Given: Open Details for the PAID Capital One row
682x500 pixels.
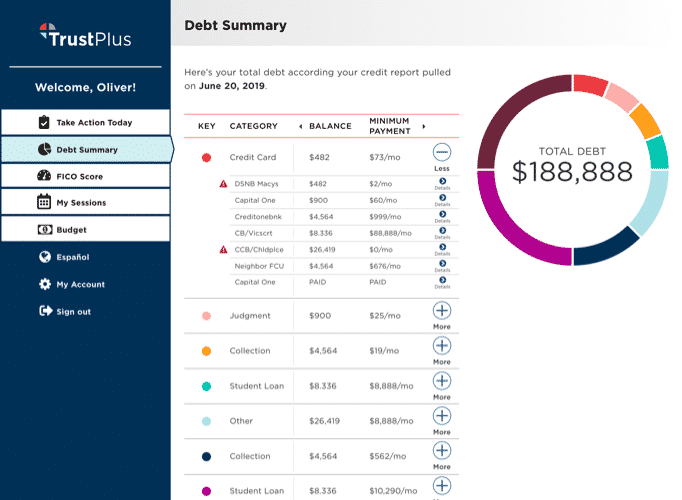Looking at the screenshot, I should tap(442, 282).
